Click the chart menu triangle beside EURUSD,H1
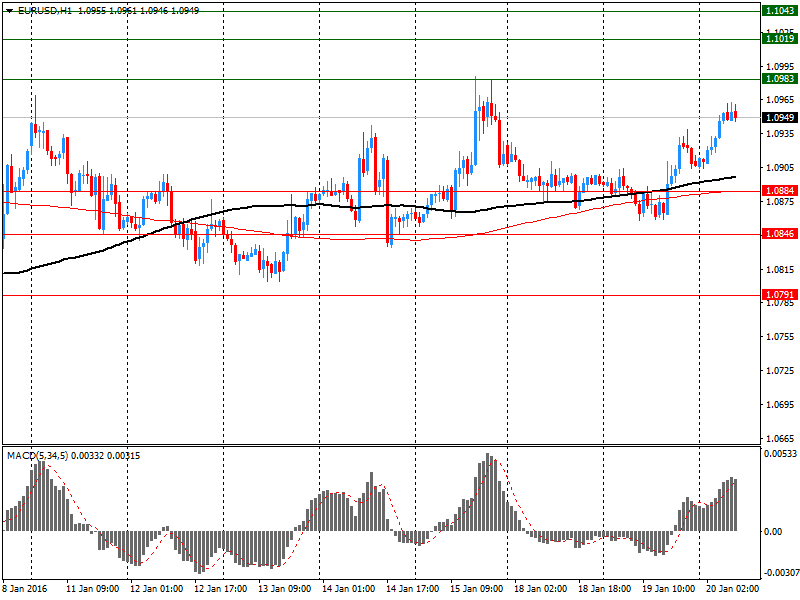Viewport: 800px width, 600px height. 9,10
